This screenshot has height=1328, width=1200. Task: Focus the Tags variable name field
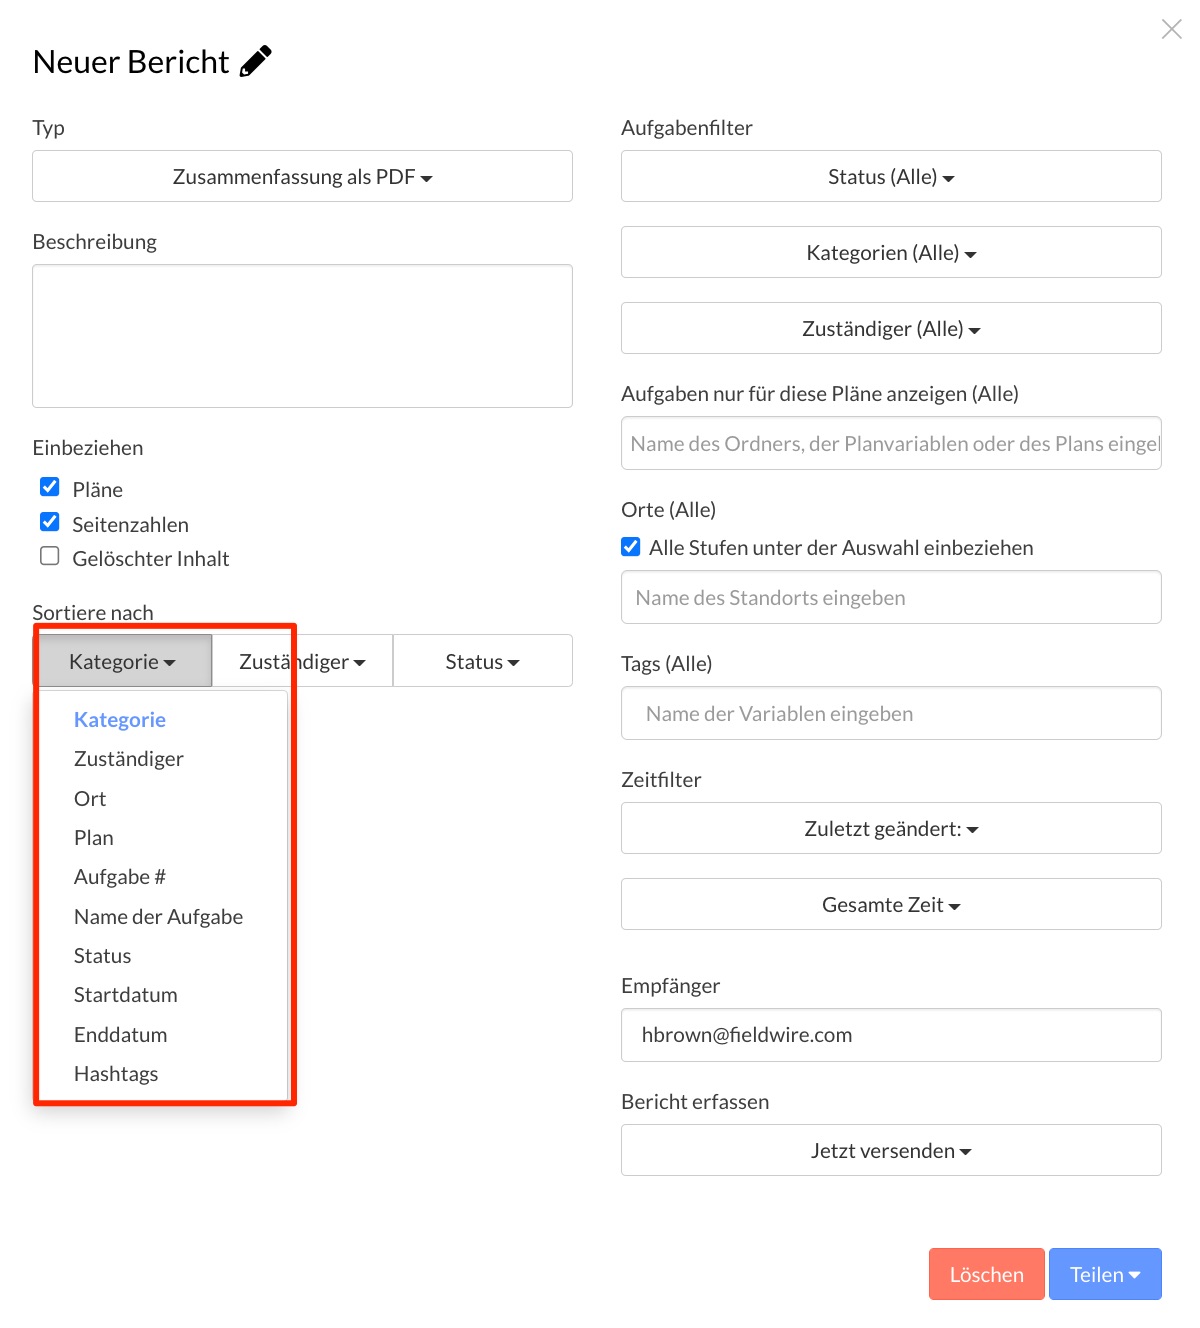[x=891, y=713]
